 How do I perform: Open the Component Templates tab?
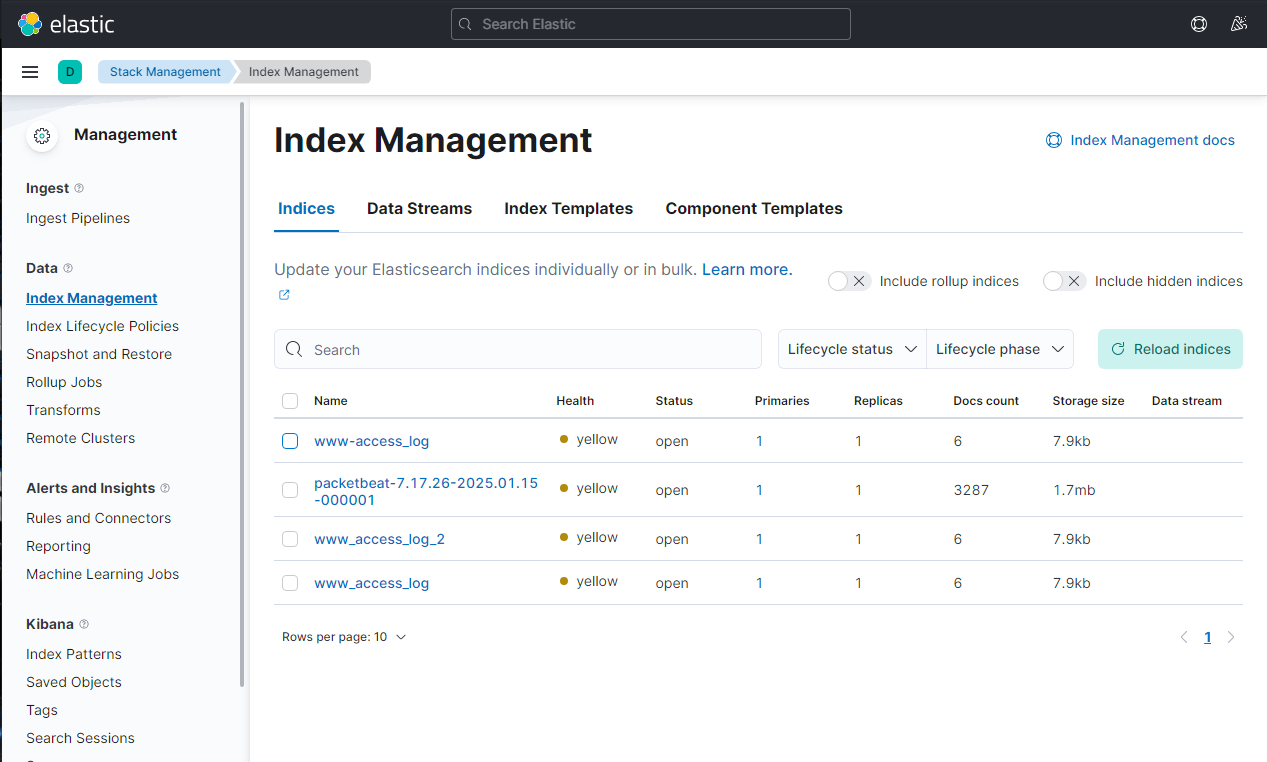[x=754, y=209]
